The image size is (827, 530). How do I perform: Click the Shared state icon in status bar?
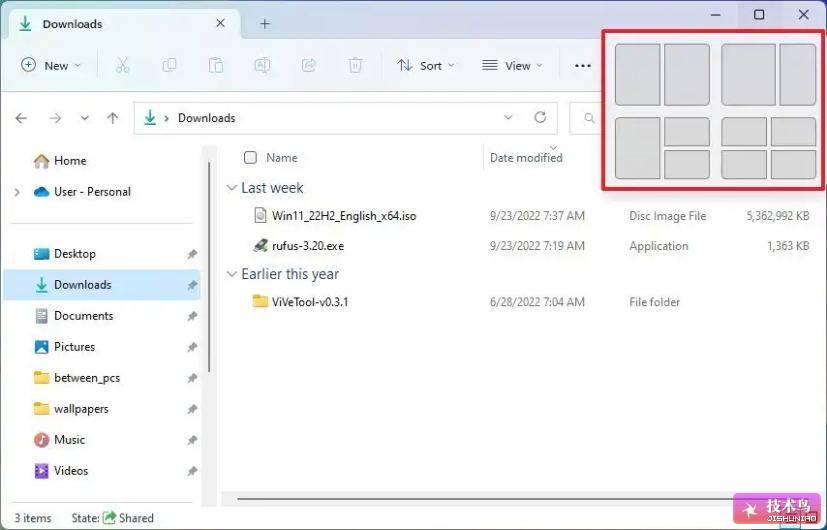tap(109, 517)
